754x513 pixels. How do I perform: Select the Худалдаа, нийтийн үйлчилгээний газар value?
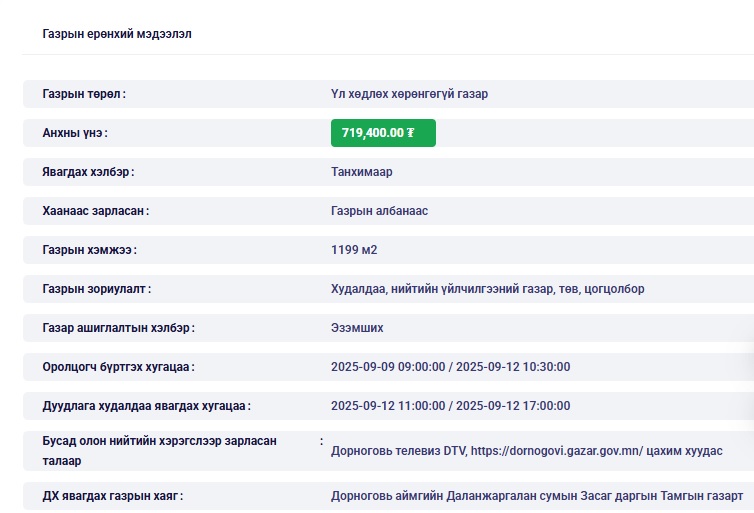(x=487, y=289)
